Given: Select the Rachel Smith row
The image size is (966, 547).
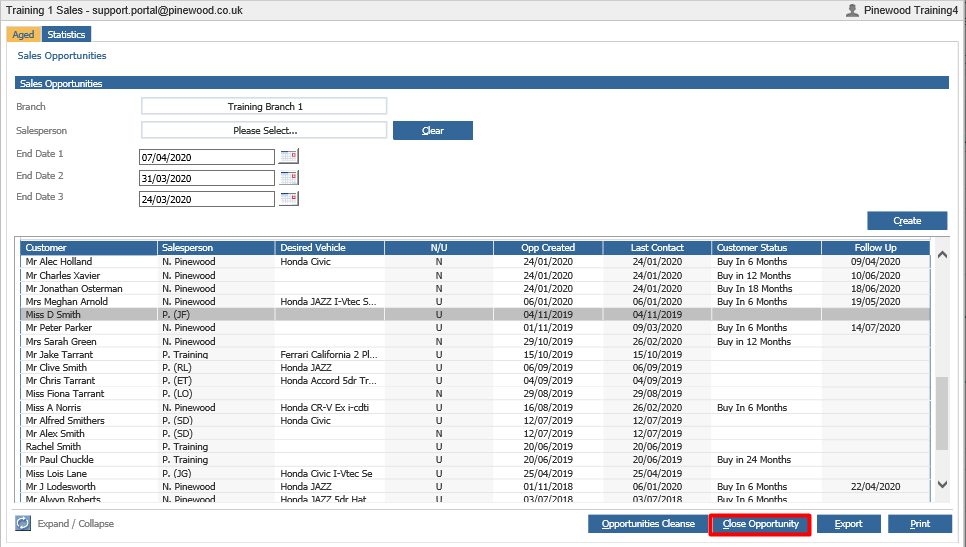Looking at the screenshot, I should coord(475,447).
